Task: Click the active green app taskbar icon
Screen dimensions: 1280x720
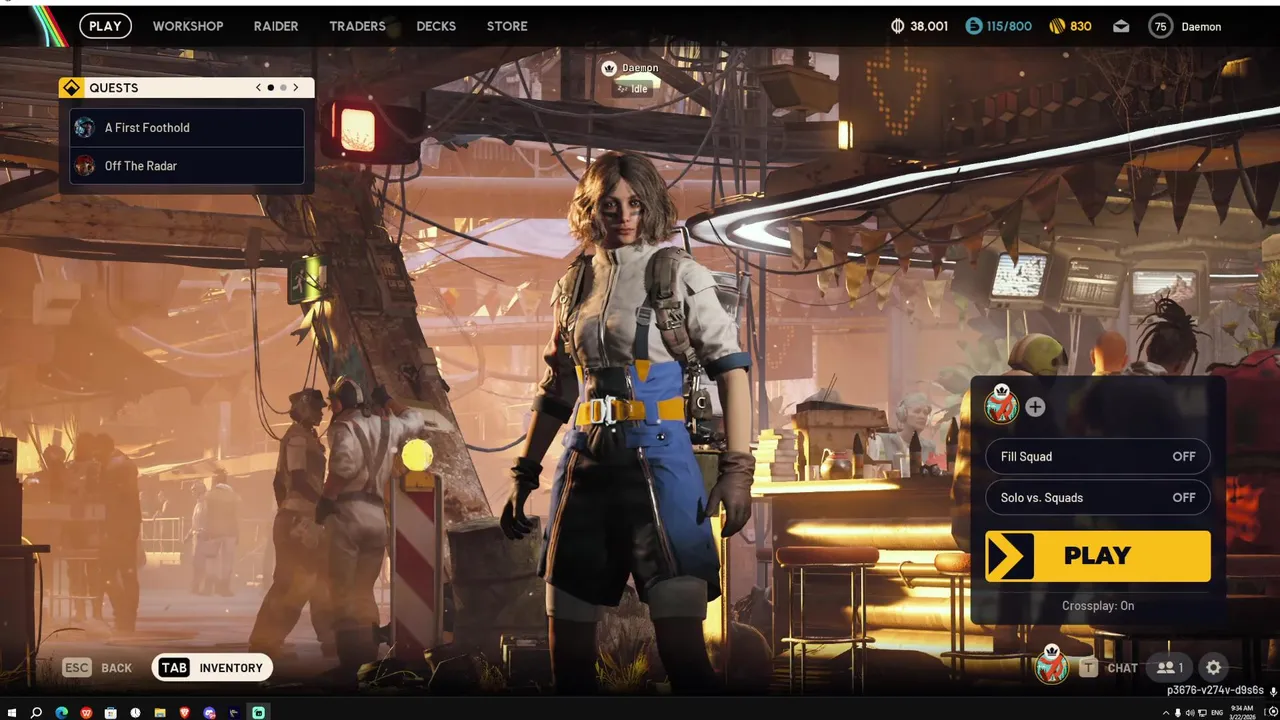Action: (x=258, y=713)
